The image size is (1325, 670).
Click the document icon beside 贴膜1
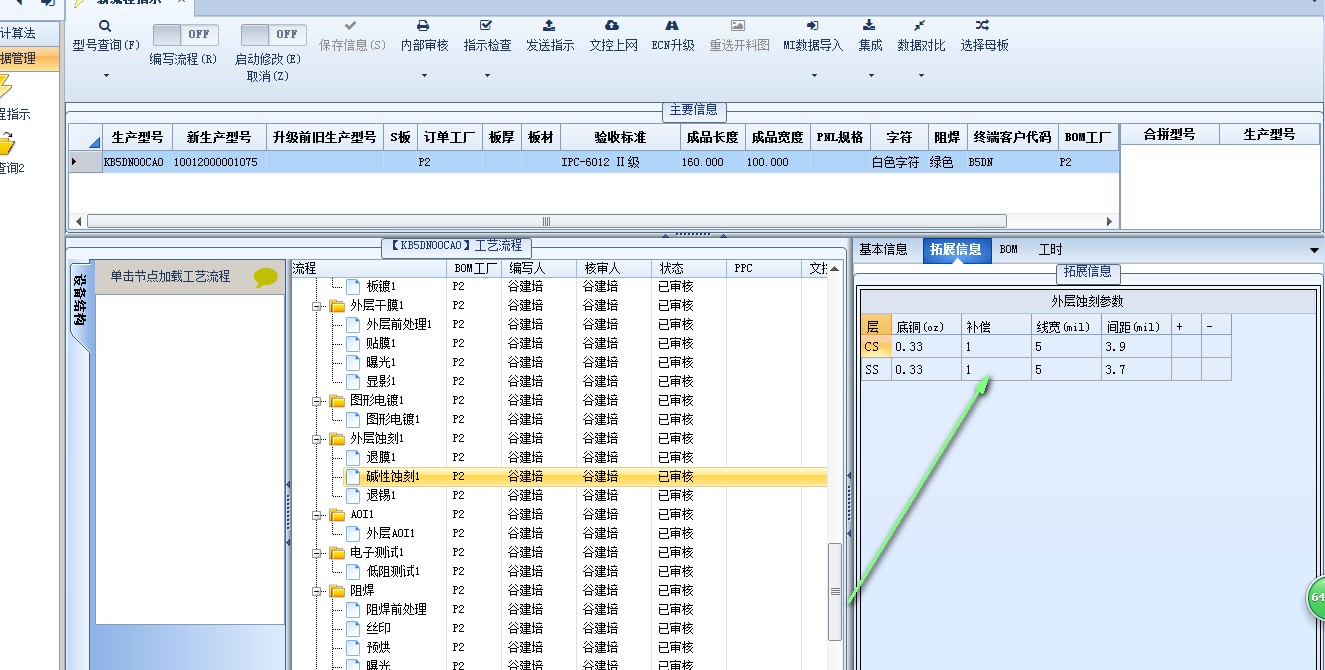352,344
